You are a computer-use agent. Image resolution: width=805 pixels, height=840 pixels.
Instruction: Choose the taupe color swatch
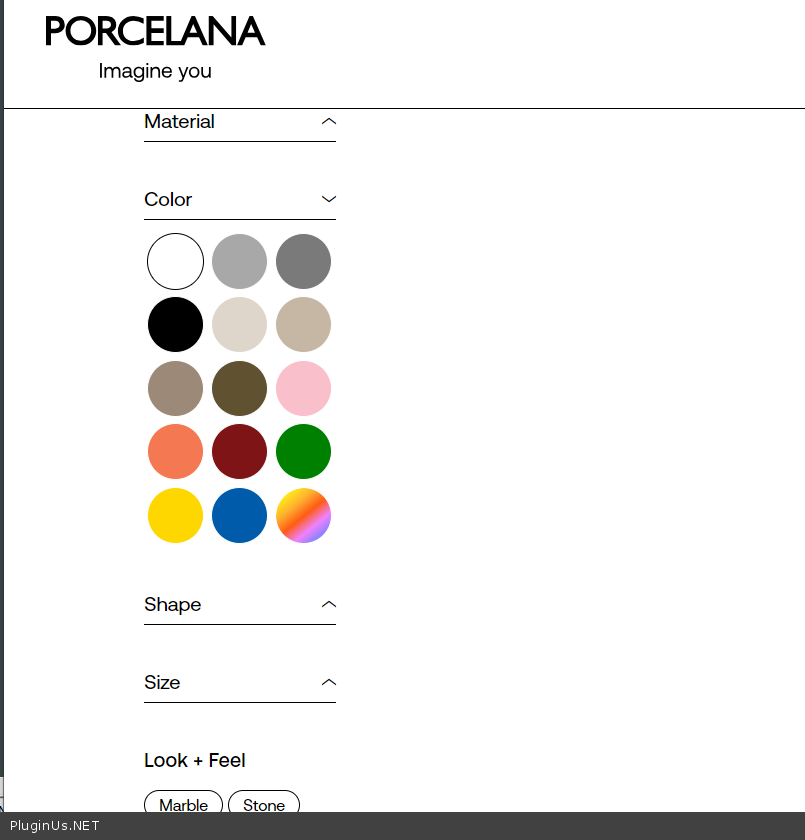tap(175, 388)
